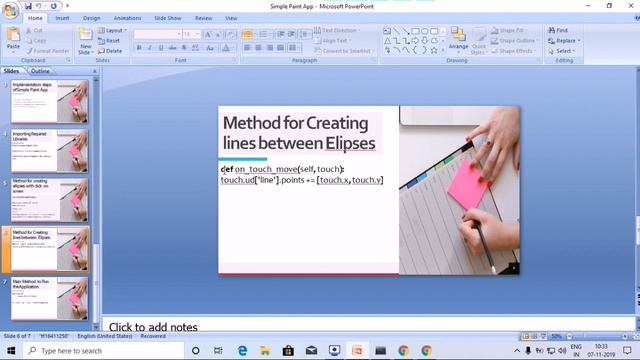
Task: Toggle Bold formatting
Action: click(139, 48)
